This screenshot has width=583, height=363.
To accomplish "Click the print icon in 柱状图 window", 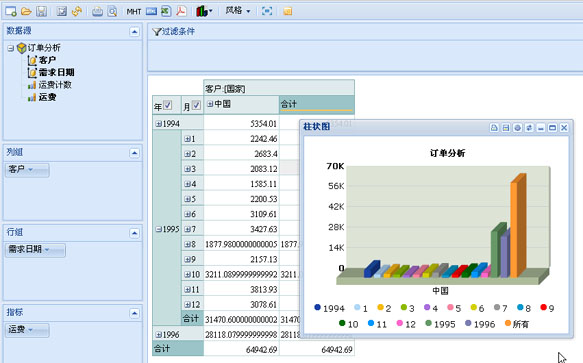I will [x=494, y=128].
